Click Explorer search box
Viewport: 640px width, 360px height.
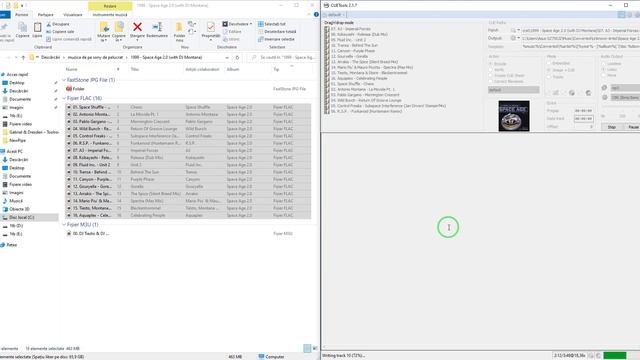pos(283,58)
